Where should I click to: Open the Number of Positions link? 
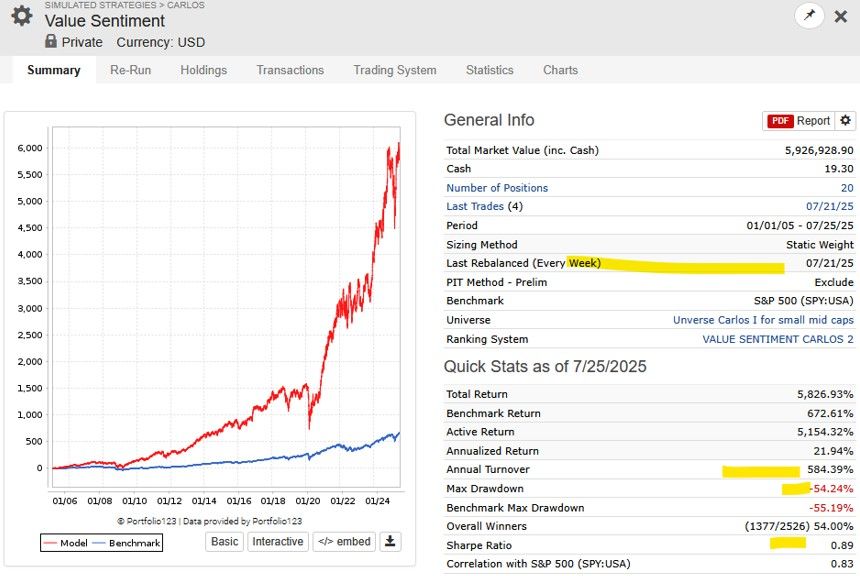[497, 188]
